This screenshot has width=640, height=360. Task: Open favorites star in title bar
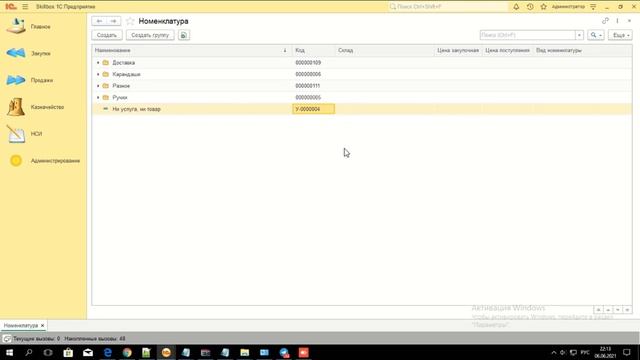click(x=543, y=7)
